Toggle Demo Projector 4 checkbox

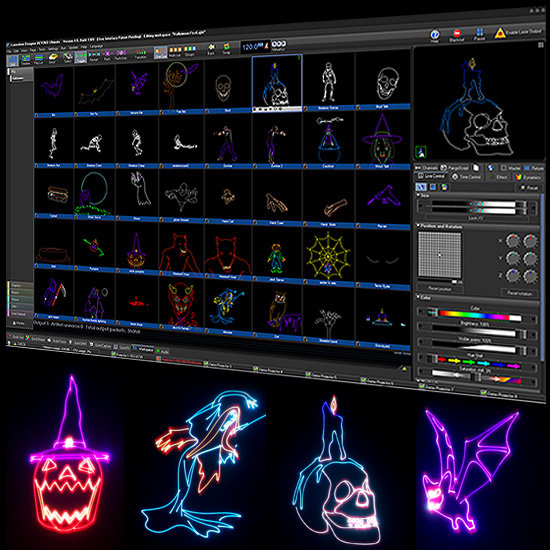click(256, 368)
